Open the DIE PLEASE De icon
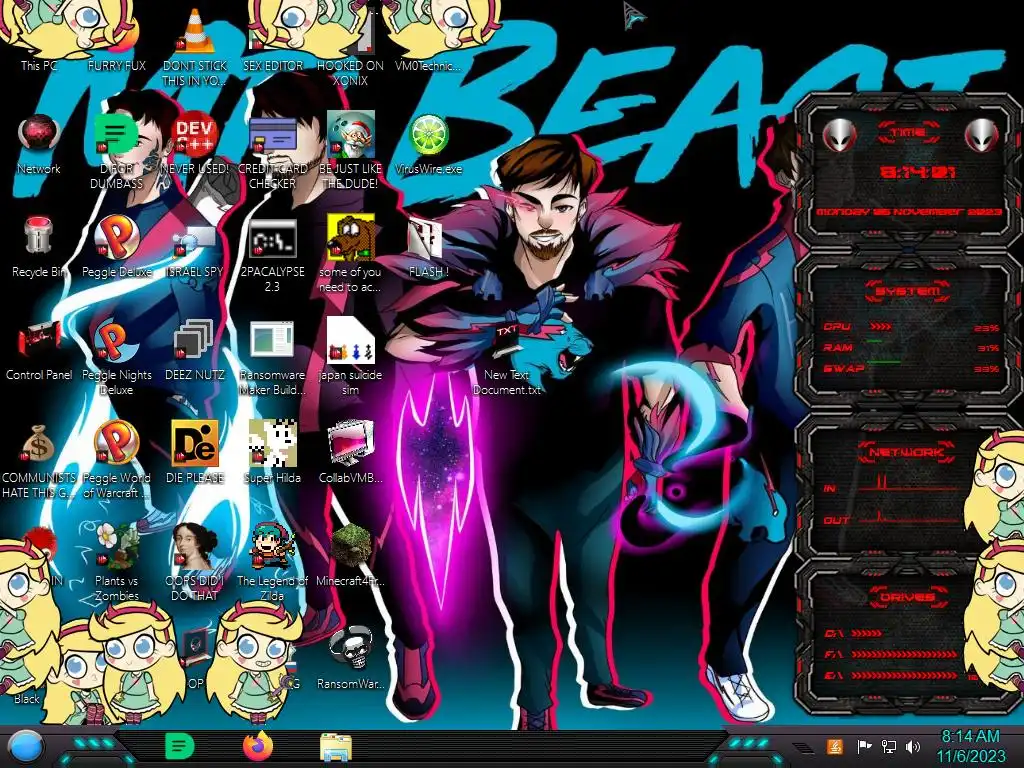Viewport: 1024px width, 768px height. [x=195, y=452]
